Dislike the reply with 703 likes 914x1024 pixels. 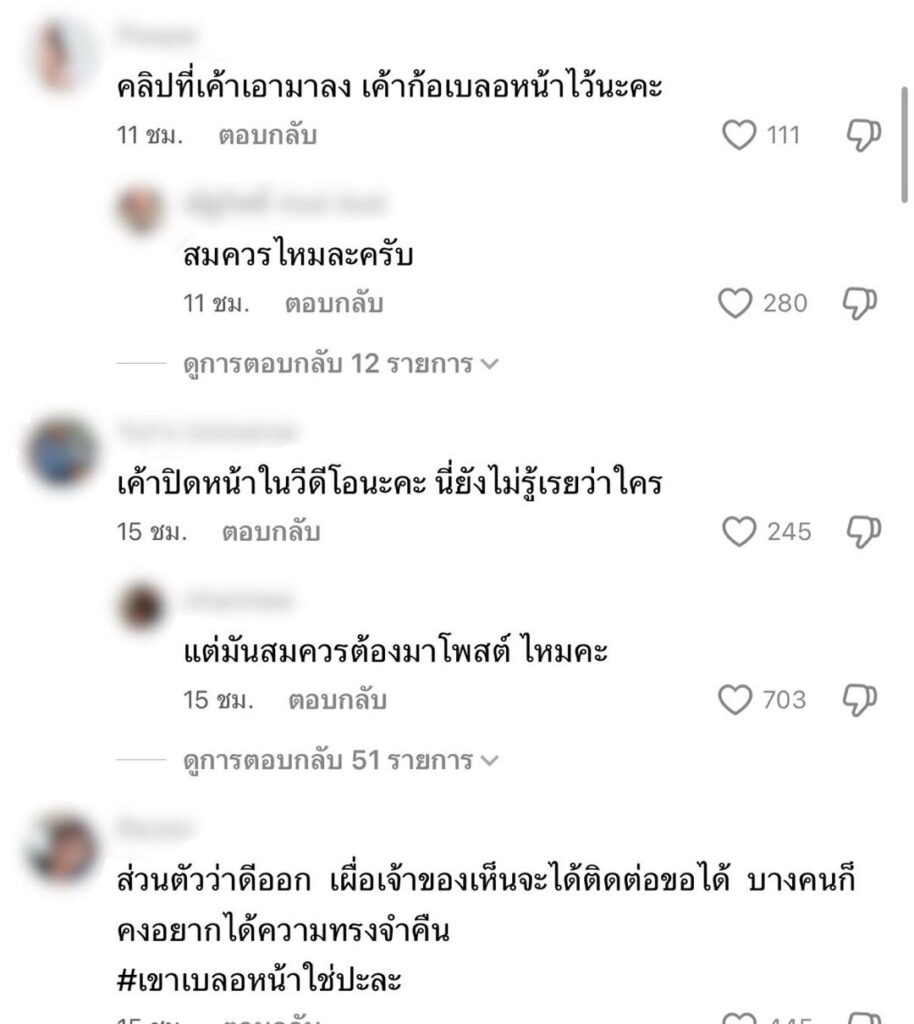[x=859, y=700]
